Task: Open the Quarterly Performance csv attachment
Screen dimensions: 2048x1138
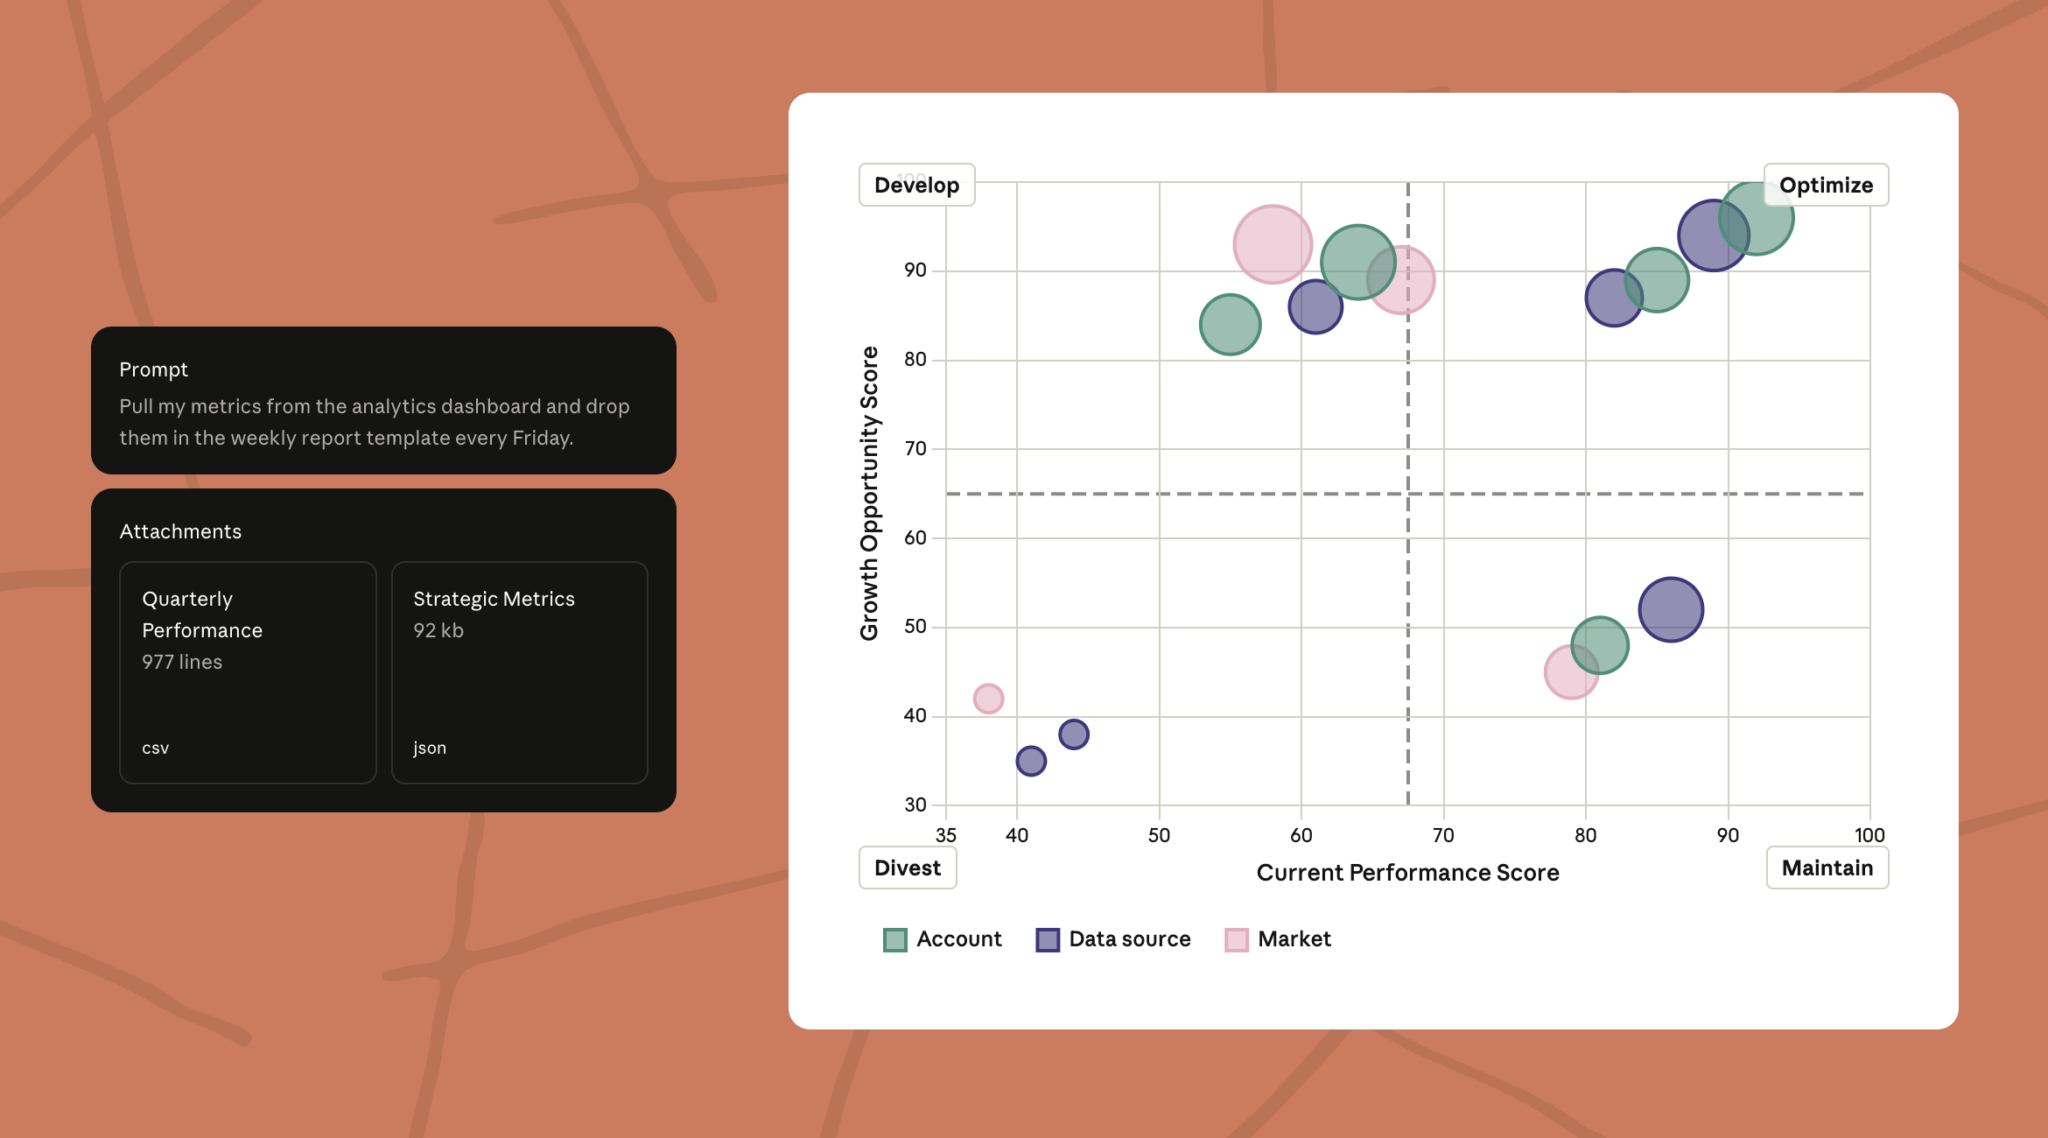Action: tap(248, 672)
